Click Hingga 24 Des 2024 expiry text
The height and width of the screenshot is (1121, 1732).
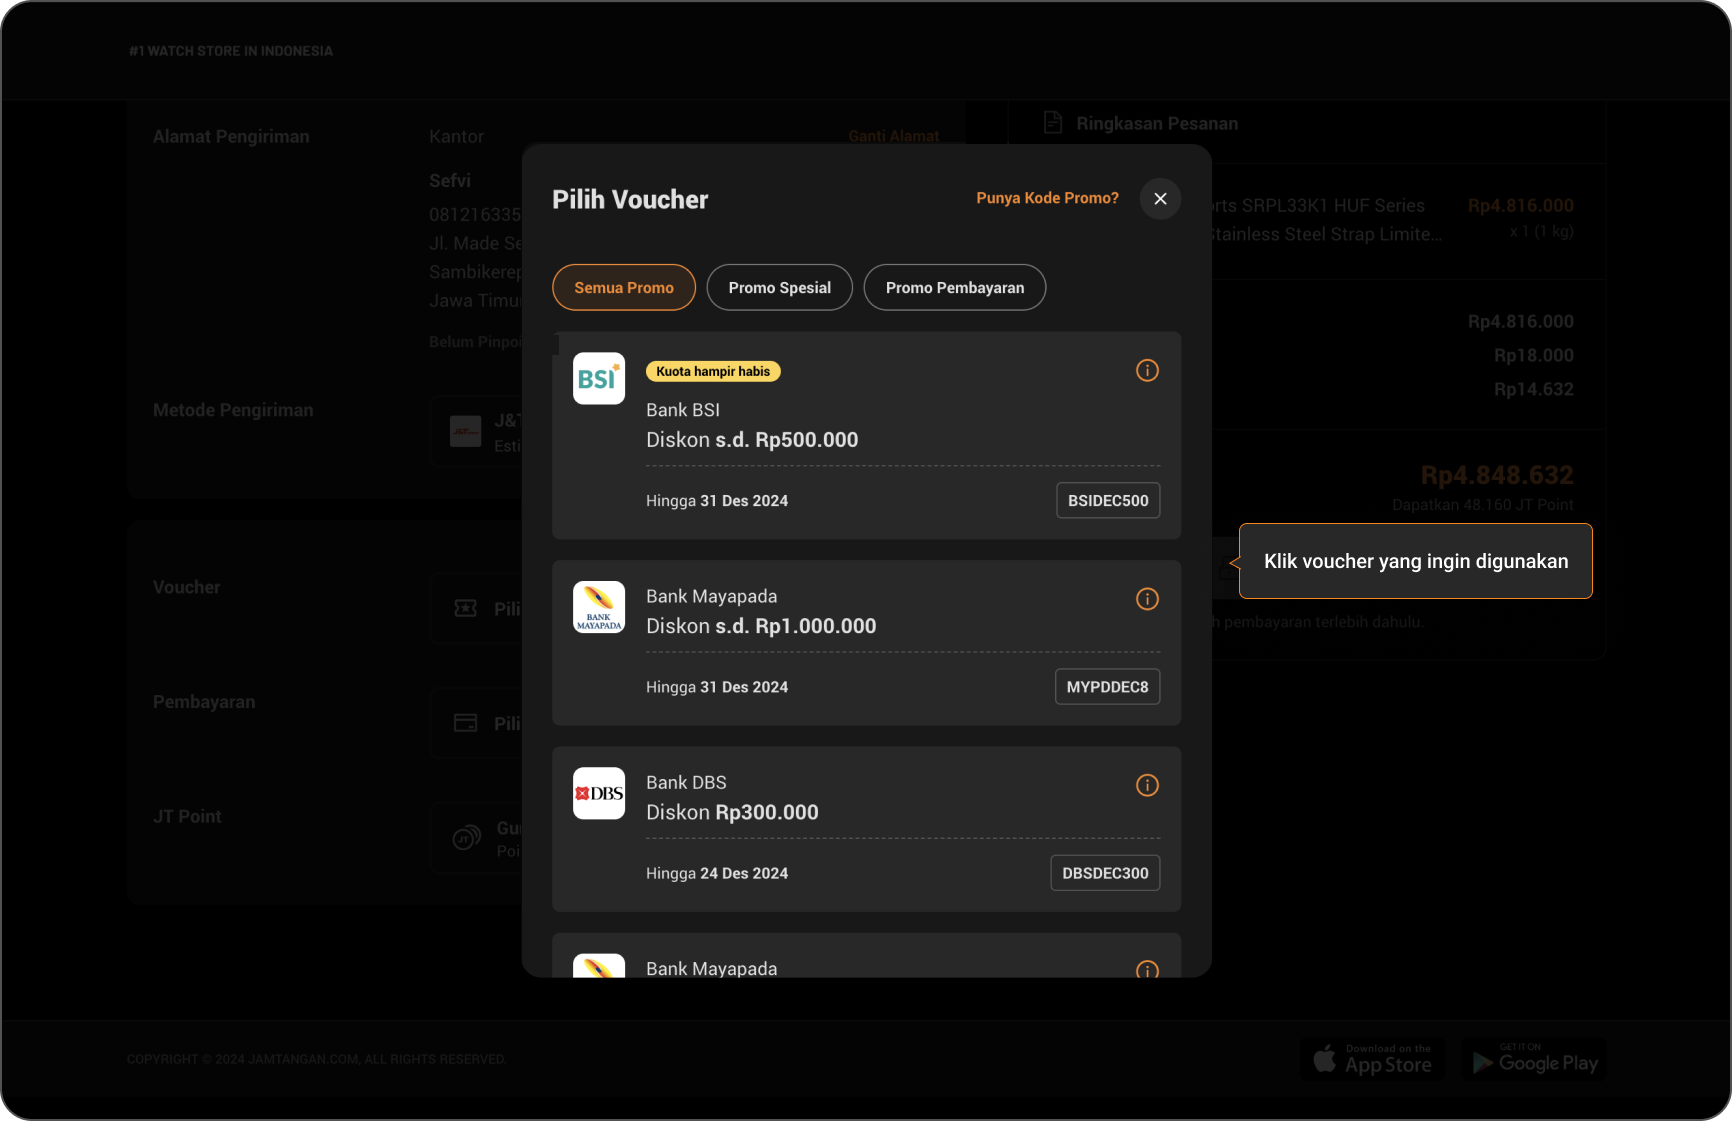pos(717,873)
